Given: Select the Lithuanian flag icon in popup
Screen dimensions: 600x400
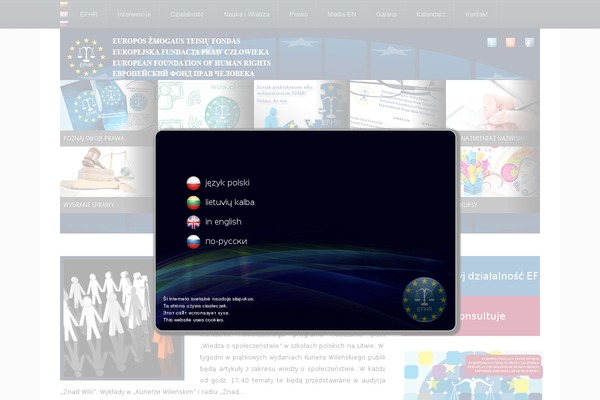Looking at the screenshot, I should 193,202.
